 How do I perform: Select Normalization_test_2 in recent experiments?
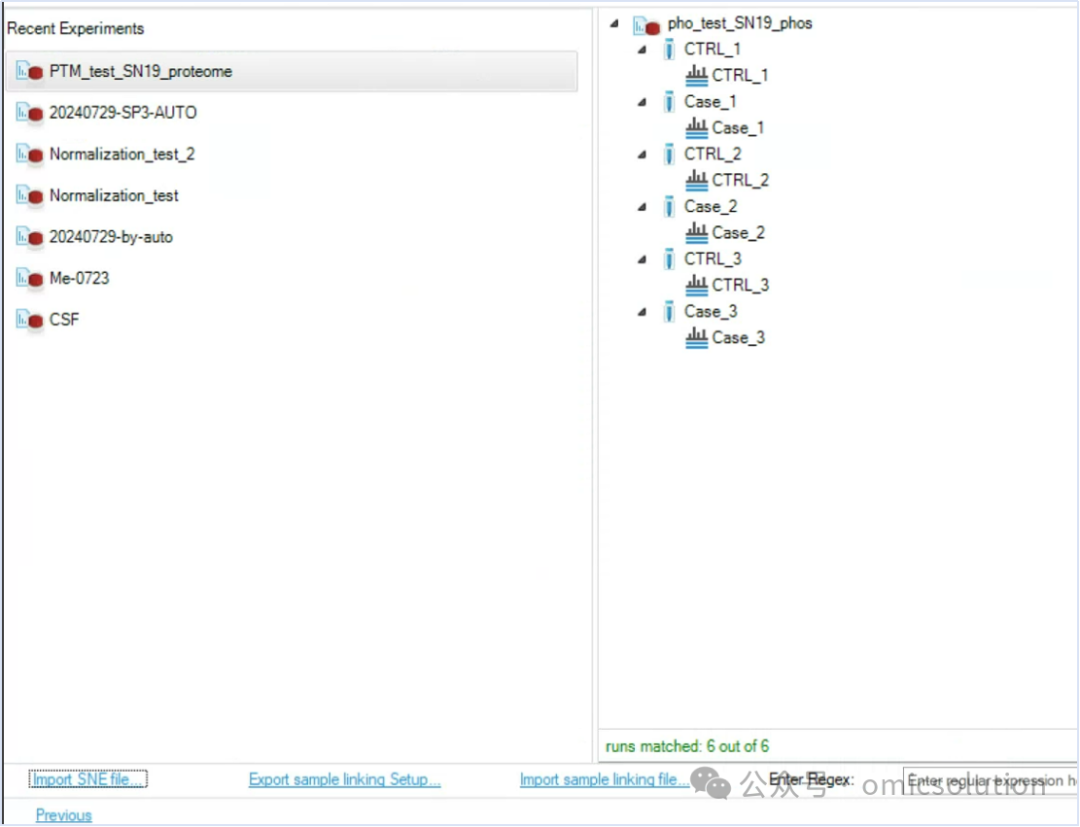[x=122, y=154]
